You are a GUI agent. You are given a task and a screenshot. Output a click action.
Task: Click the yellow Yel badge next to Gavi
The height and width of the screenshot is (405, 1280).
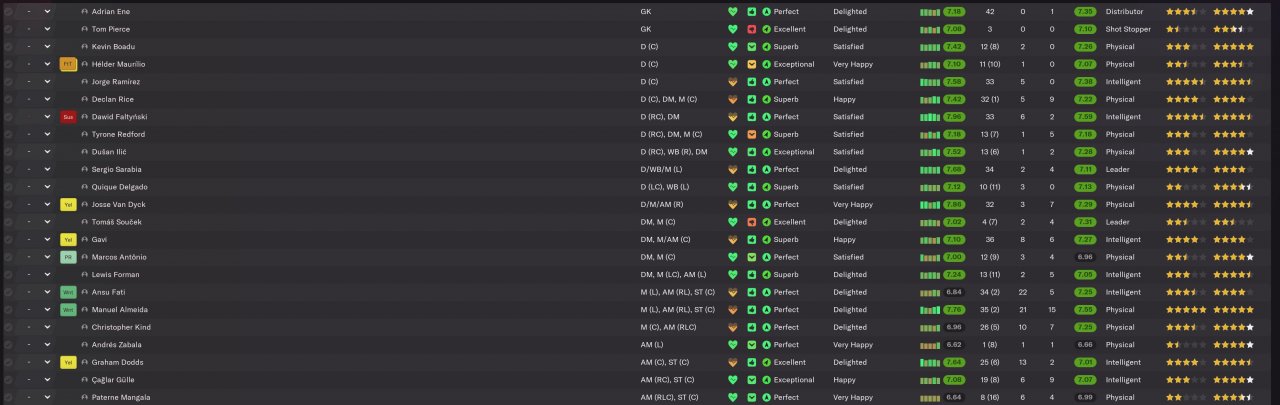(x=68, y=240)
